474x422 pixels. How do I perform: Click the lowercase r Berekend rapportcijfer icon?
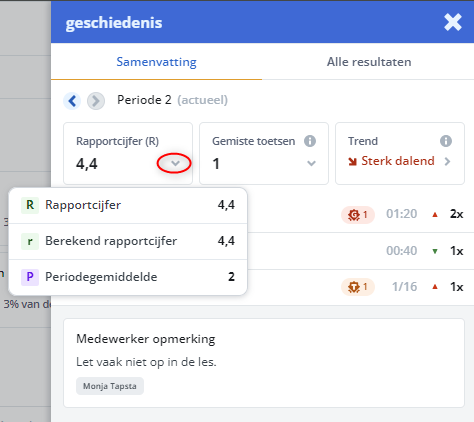click(30, 241)
